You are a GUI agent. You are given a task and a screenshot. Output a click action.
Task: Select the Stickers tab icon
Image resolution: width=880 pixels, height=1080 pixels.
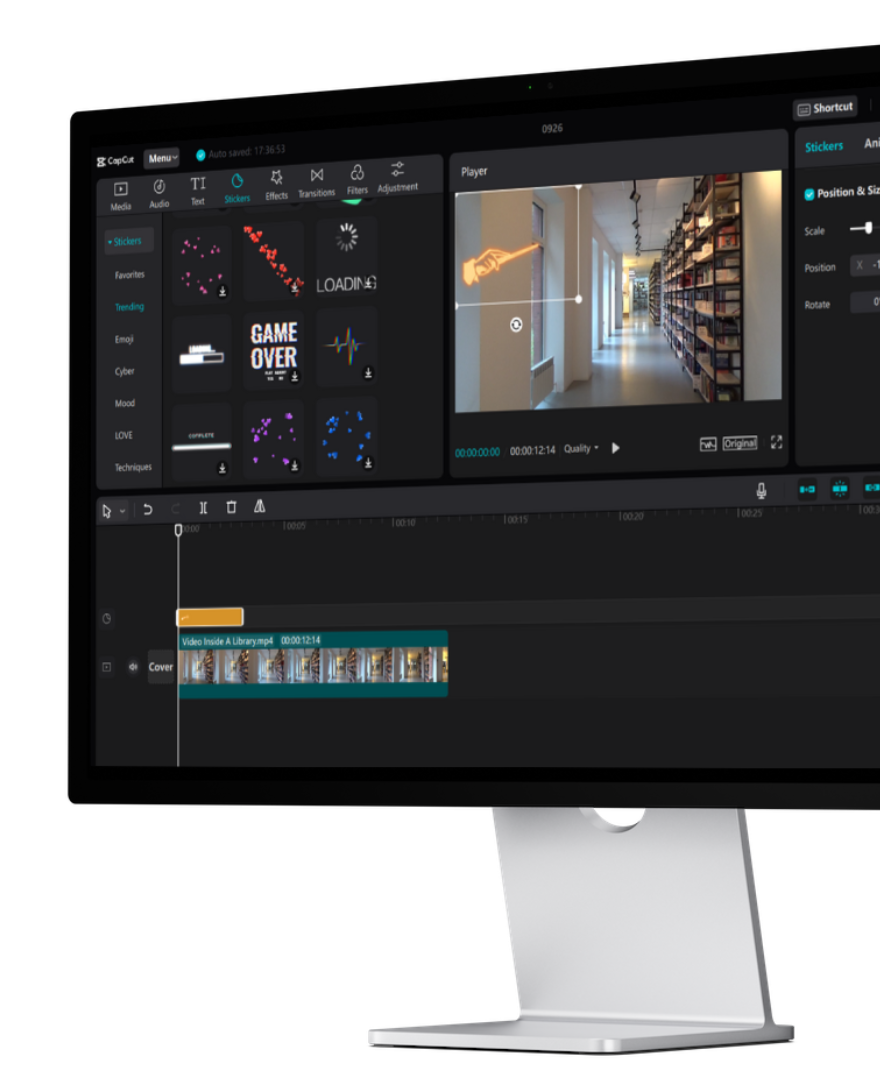coord(237,181)
